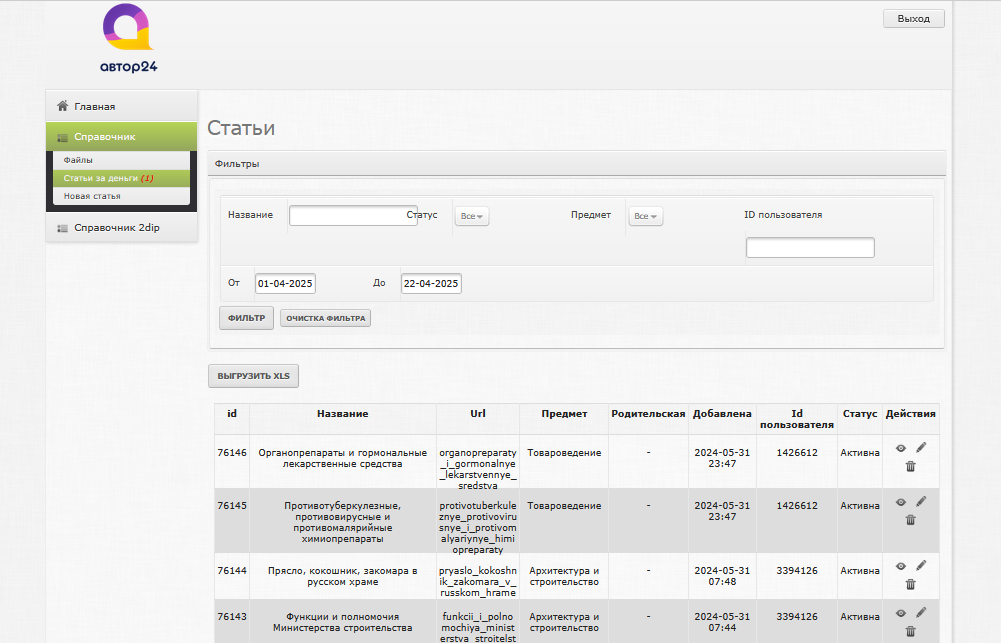Image resolution: width=1001 pixels, height=643 pixels.
Task: Click the От date field
Action: 285,284
